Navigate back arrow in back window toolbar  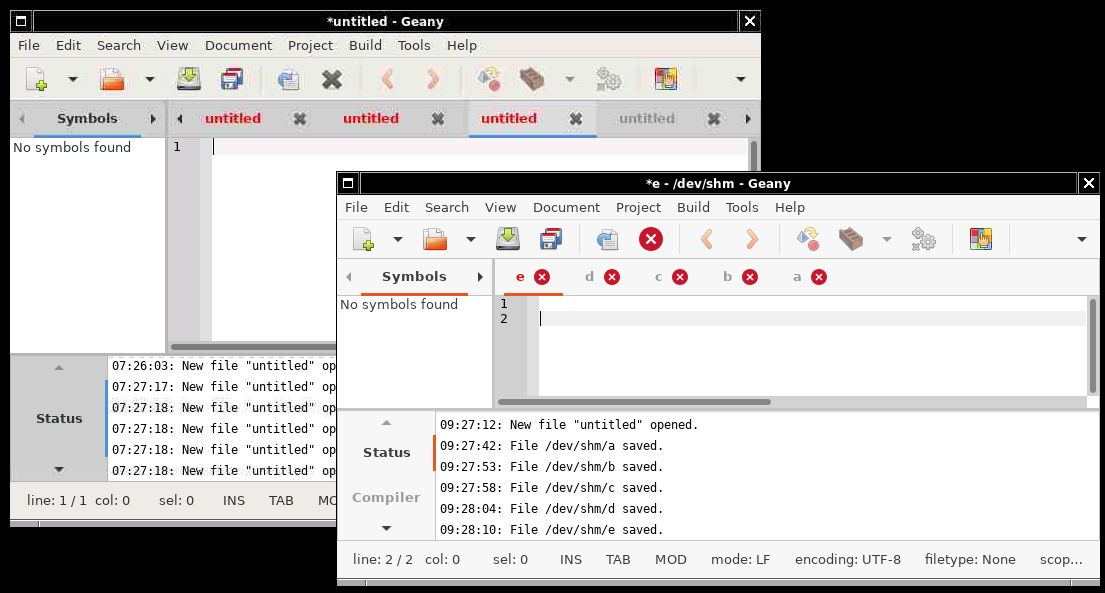coord(387,79)
